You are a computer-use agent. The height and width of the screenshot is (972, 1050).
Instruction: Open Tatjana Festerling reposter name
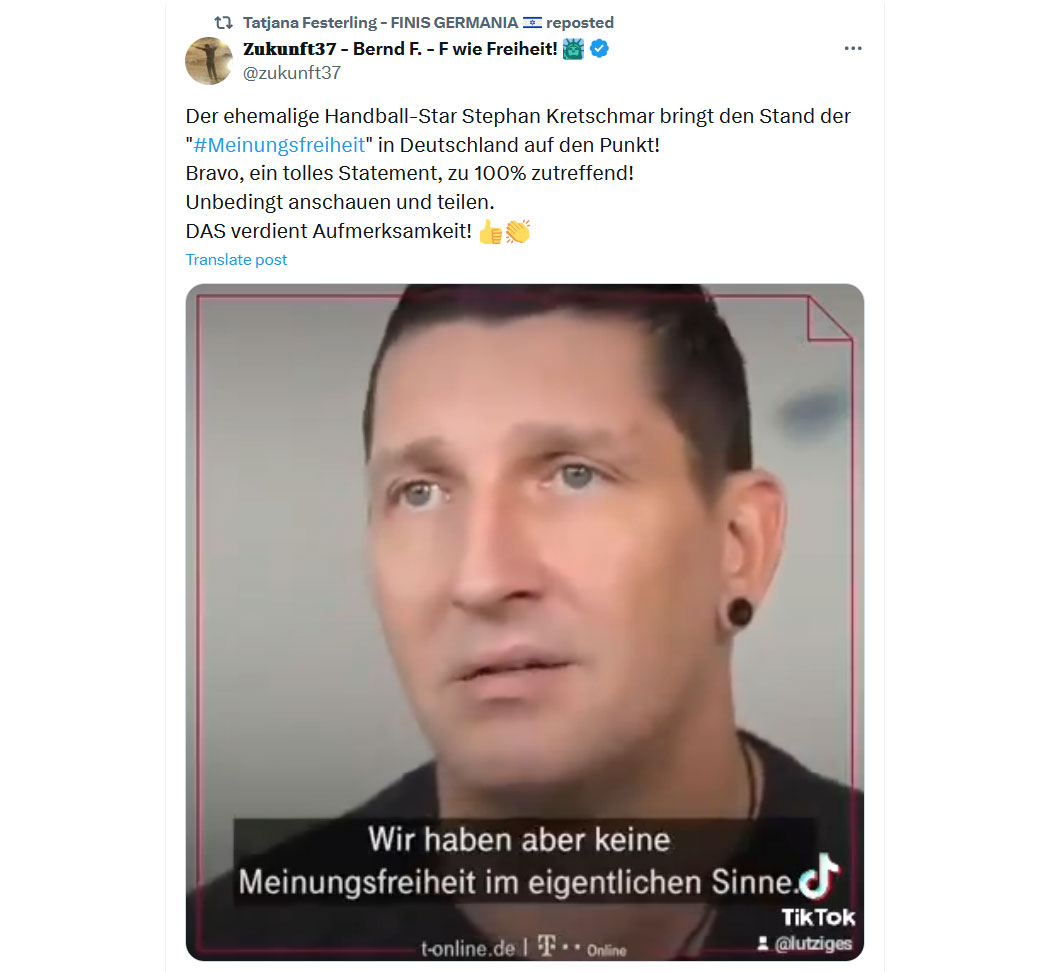[x=380, y=23]
